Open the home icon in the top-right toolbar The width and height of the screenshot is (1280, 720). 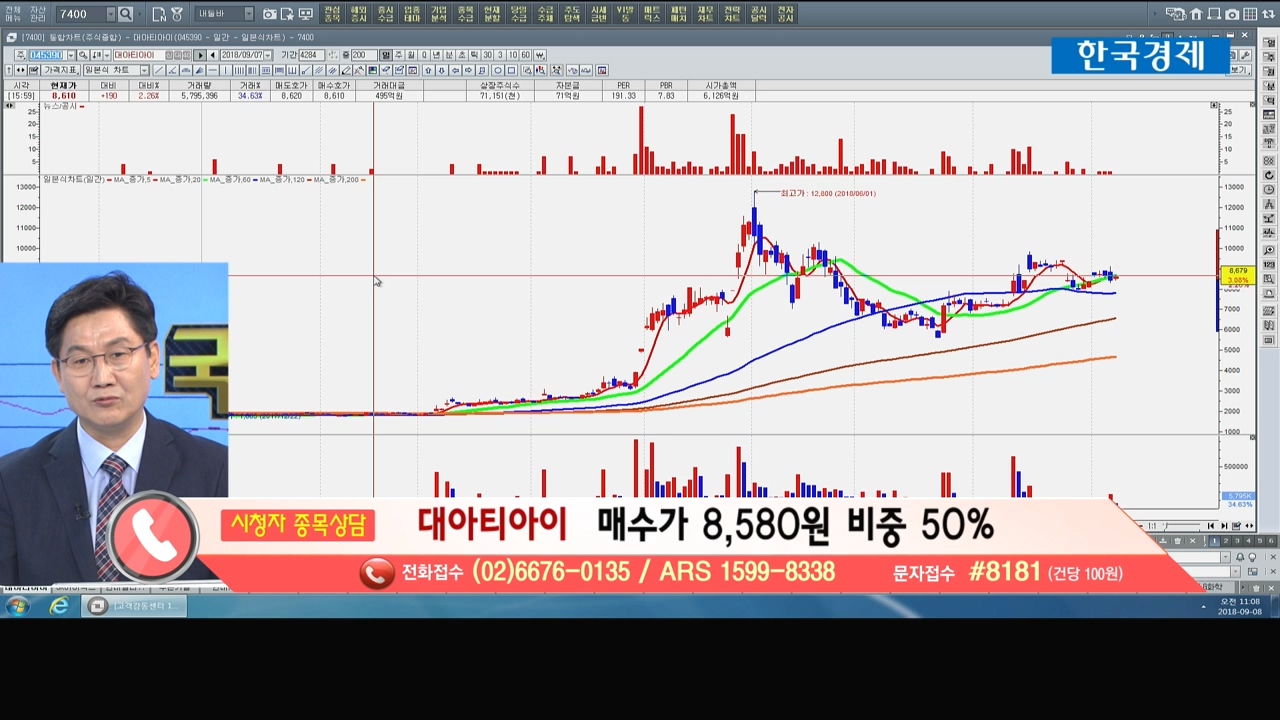click(1196, 14)
